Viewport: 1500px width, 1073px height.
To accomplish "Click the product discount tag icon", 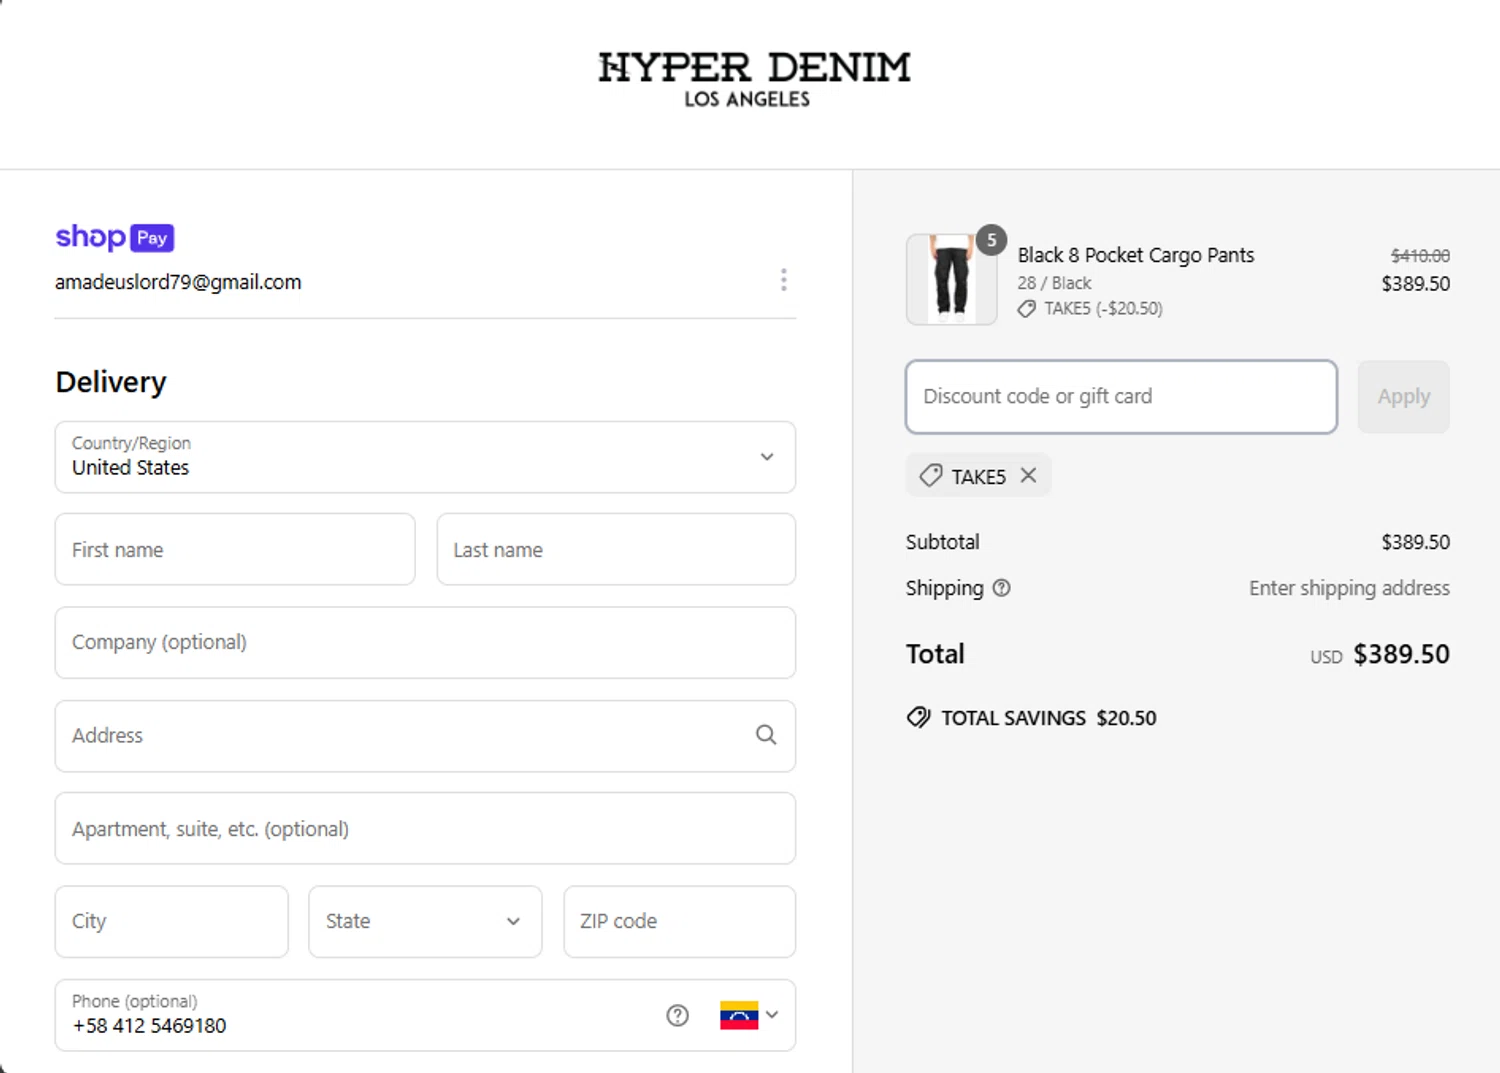I will [x=1027, y=309].
